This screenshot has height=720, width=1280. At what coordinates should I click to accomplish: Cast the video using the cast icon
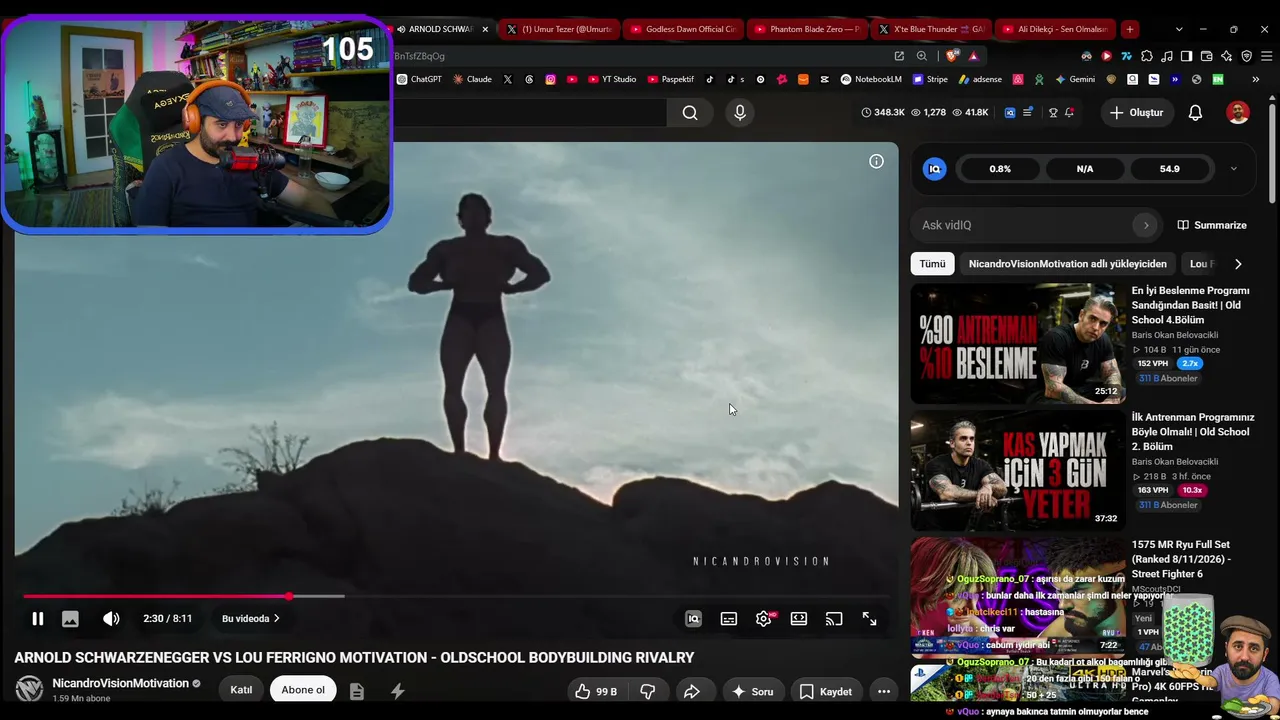point(834,619)
